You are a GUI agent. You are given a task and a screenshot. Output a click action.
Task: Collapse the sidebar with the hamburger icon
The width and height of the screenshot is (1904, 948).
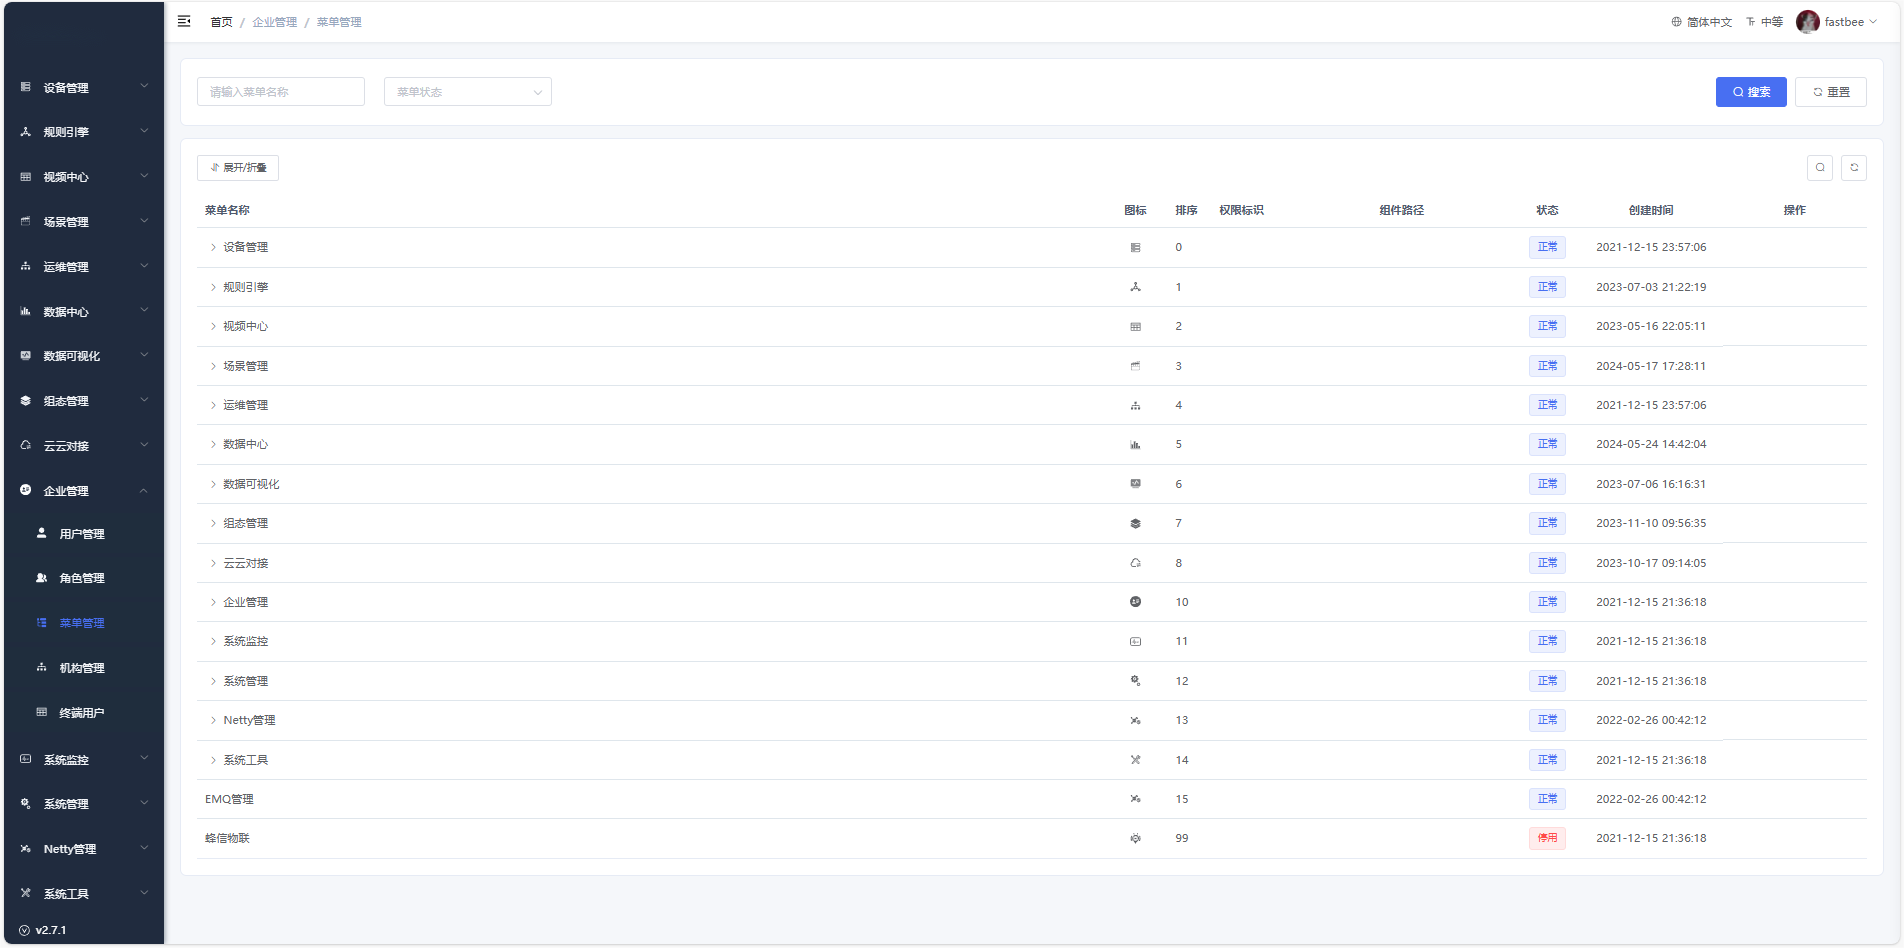pos(184,21)
